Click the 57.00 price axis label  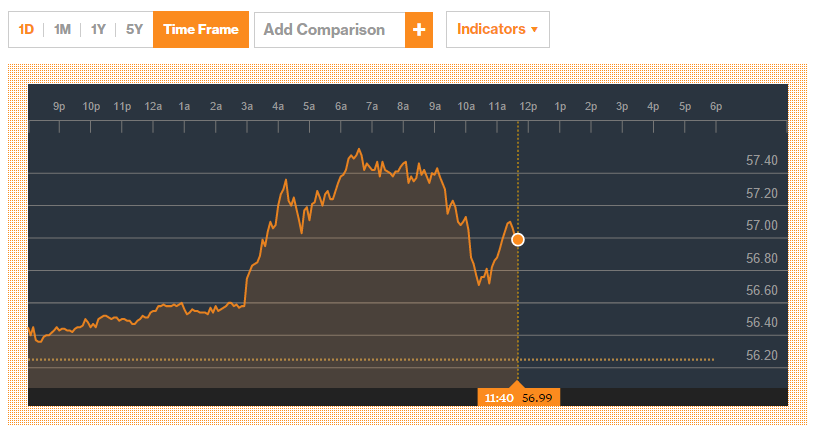coord(762,226)
